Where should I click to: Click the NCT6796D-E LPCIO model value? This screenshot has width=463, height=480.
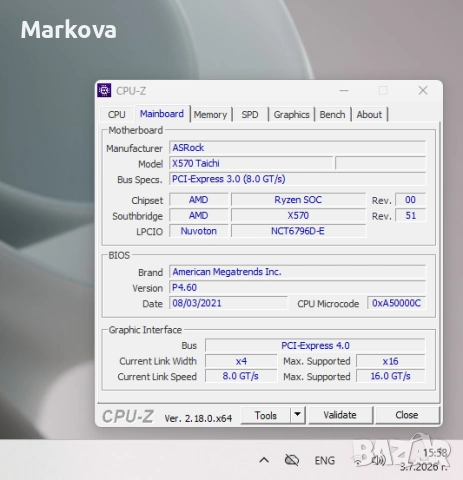(298, 231)
